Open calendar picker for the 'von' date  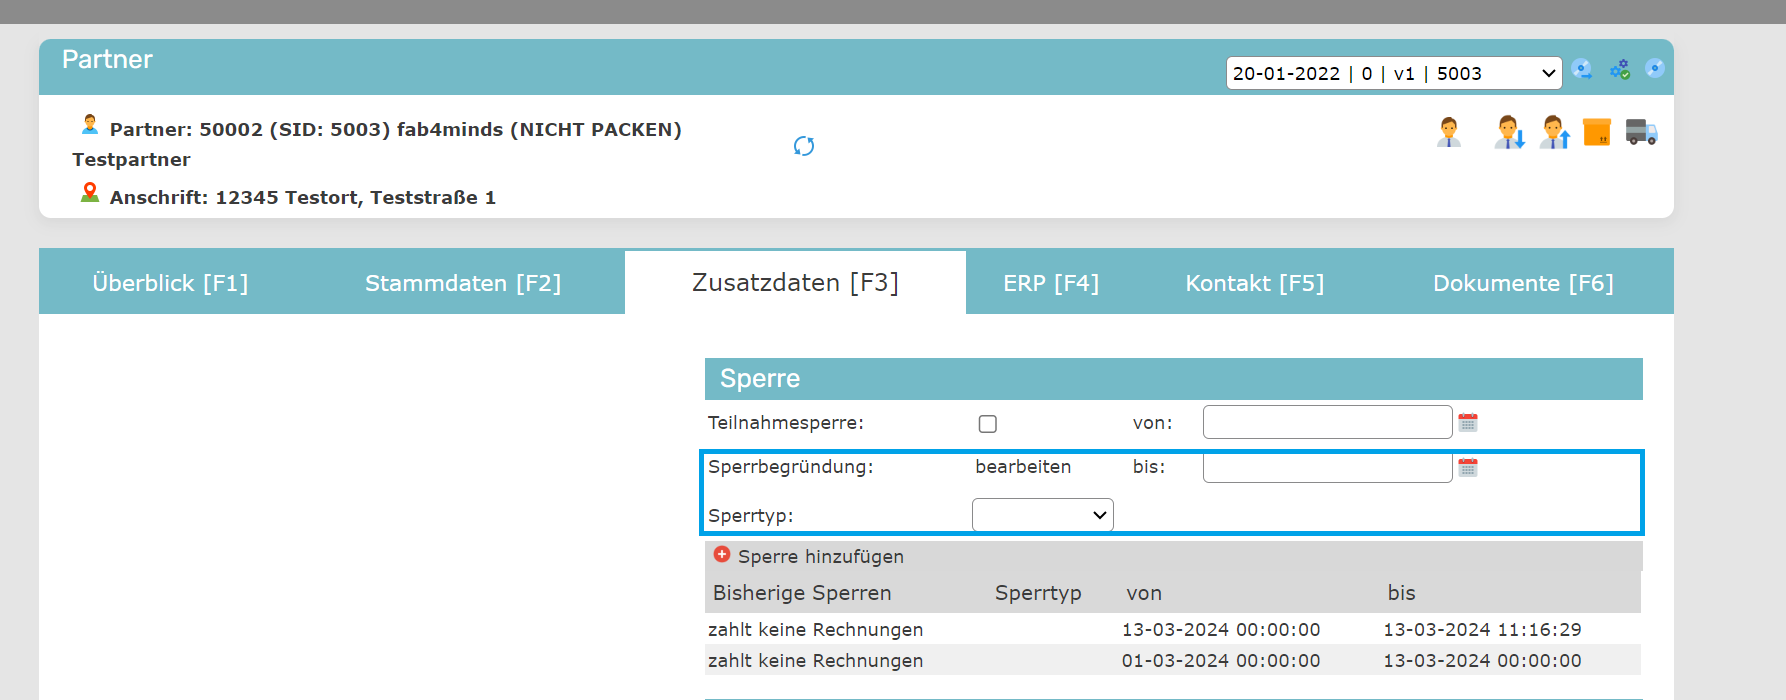click(x=1468, y=422)
